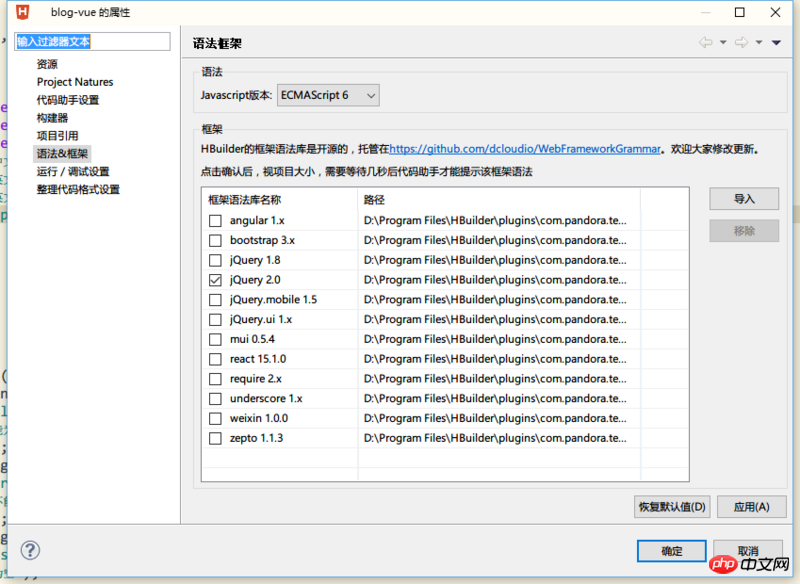
Task: Select the underscore 1.x row name
Action: (266, 399)
